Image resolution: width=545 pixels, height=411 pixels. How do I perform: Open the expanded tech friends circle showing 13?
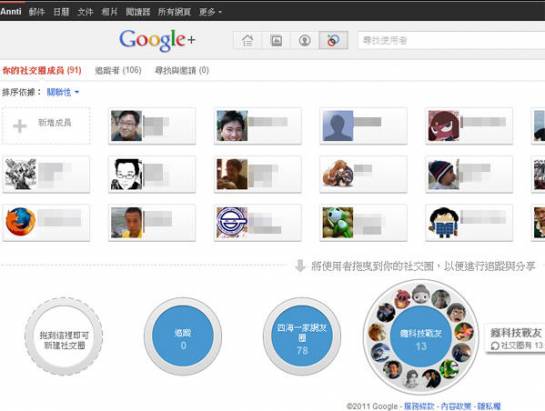[x=421, y=336]
